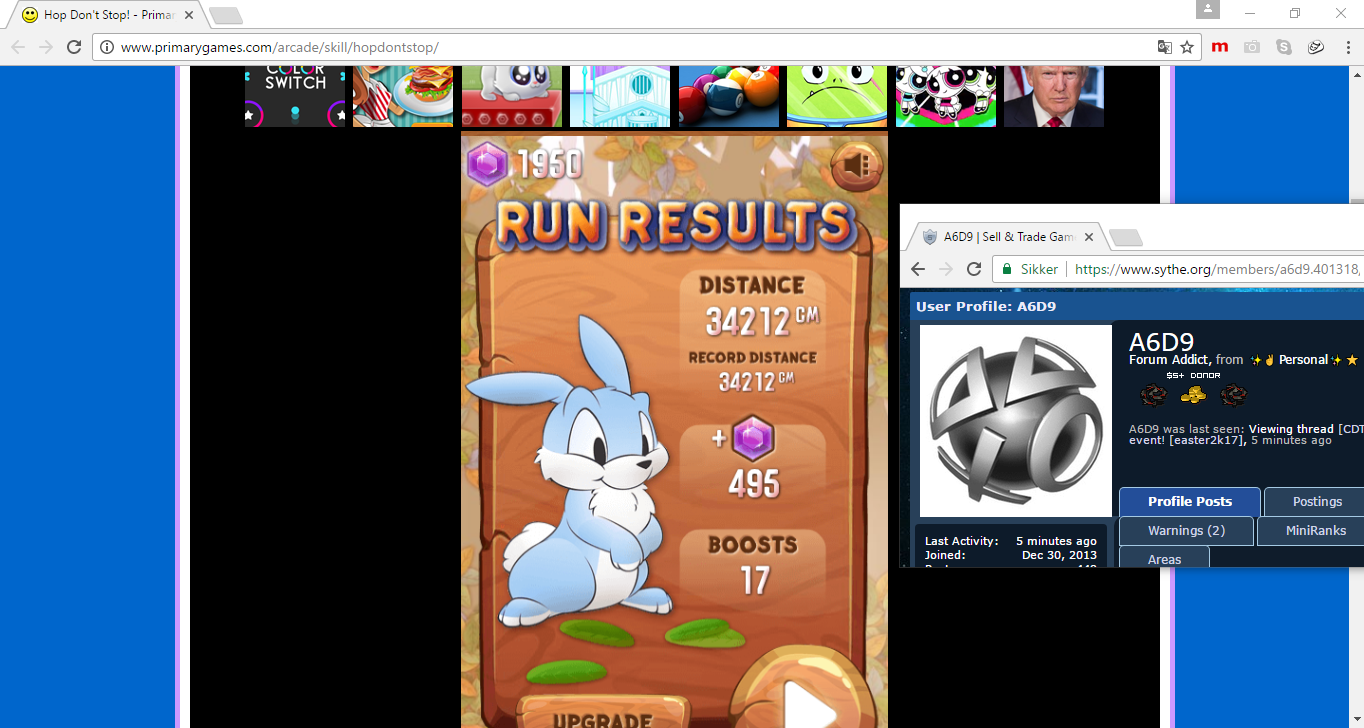Bookmark this page with the star icon
Image resolution: width=1364 pixels, height=728 pixels.
[1187, 47]
